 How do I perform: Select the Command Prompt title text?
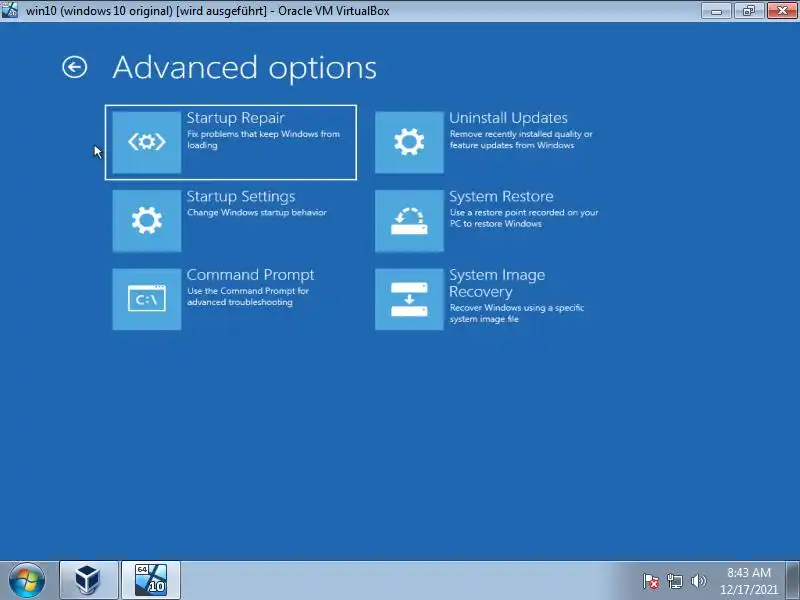[251, 275]
